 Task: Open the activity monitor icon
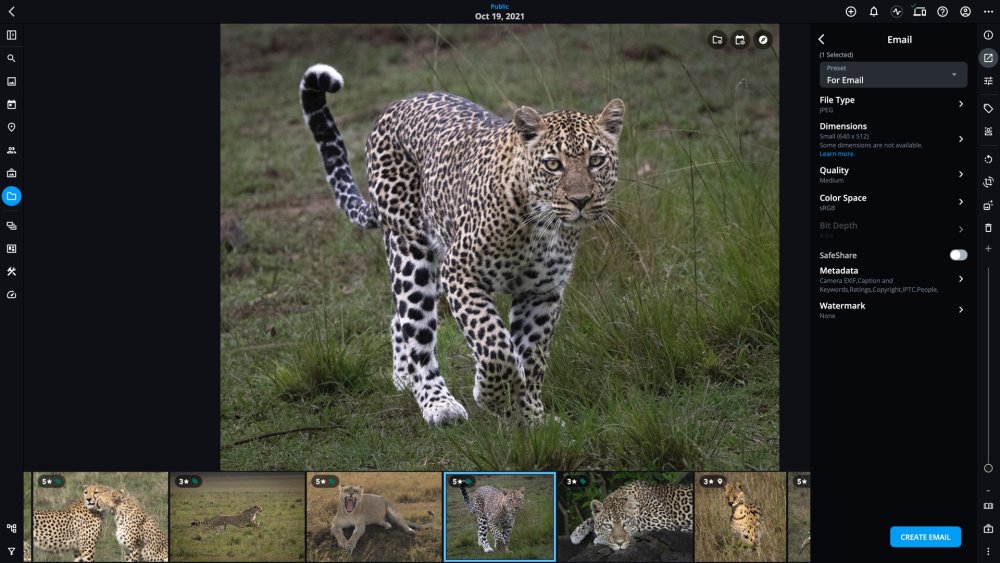(897, 11)
